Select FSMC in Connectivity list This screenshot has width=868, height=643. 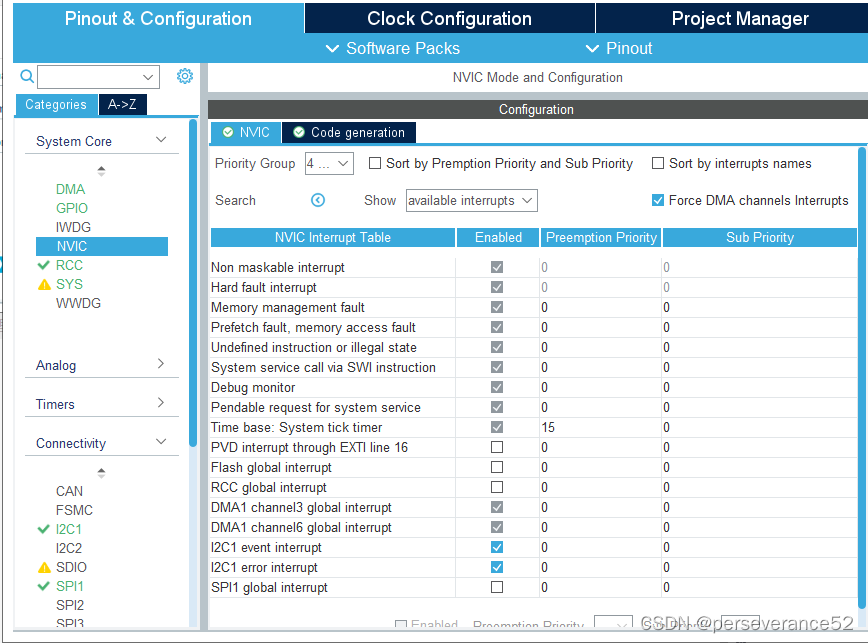pos(74,510)
